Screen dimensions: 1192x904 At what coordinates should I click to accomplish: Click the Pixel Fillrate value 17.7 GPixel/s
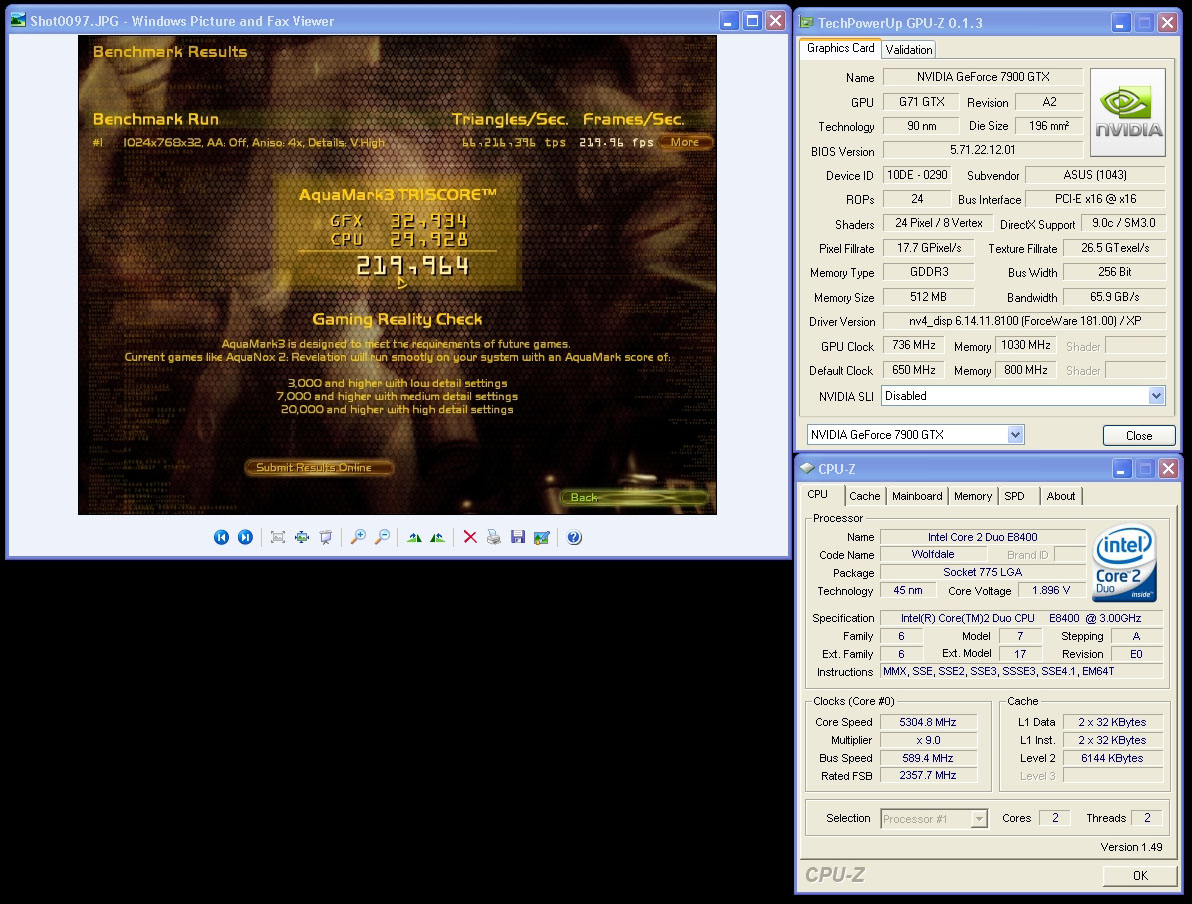[x=928, y=248]
